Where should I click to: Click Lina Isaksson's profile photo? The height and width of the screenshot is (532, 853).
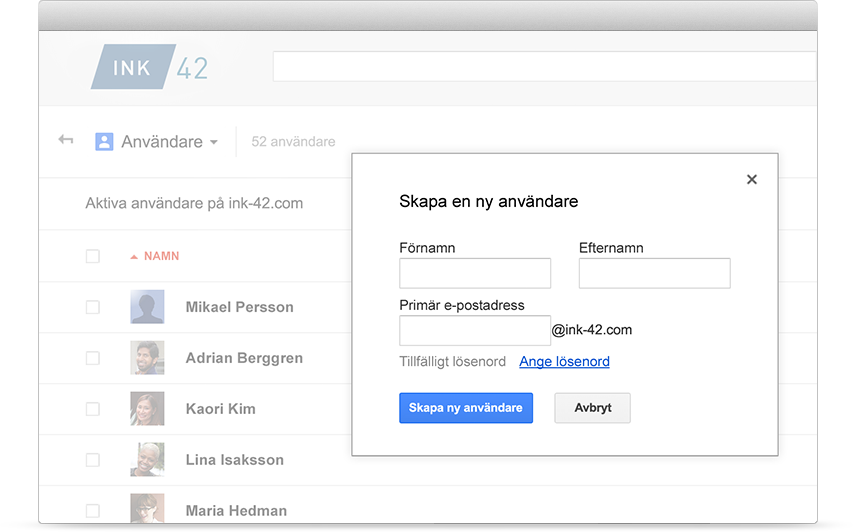pos(147,460)
